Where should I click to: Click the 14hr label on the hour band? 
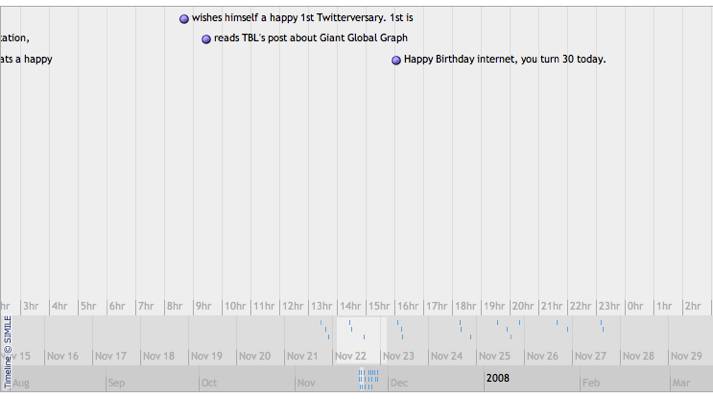pos(350,306)
